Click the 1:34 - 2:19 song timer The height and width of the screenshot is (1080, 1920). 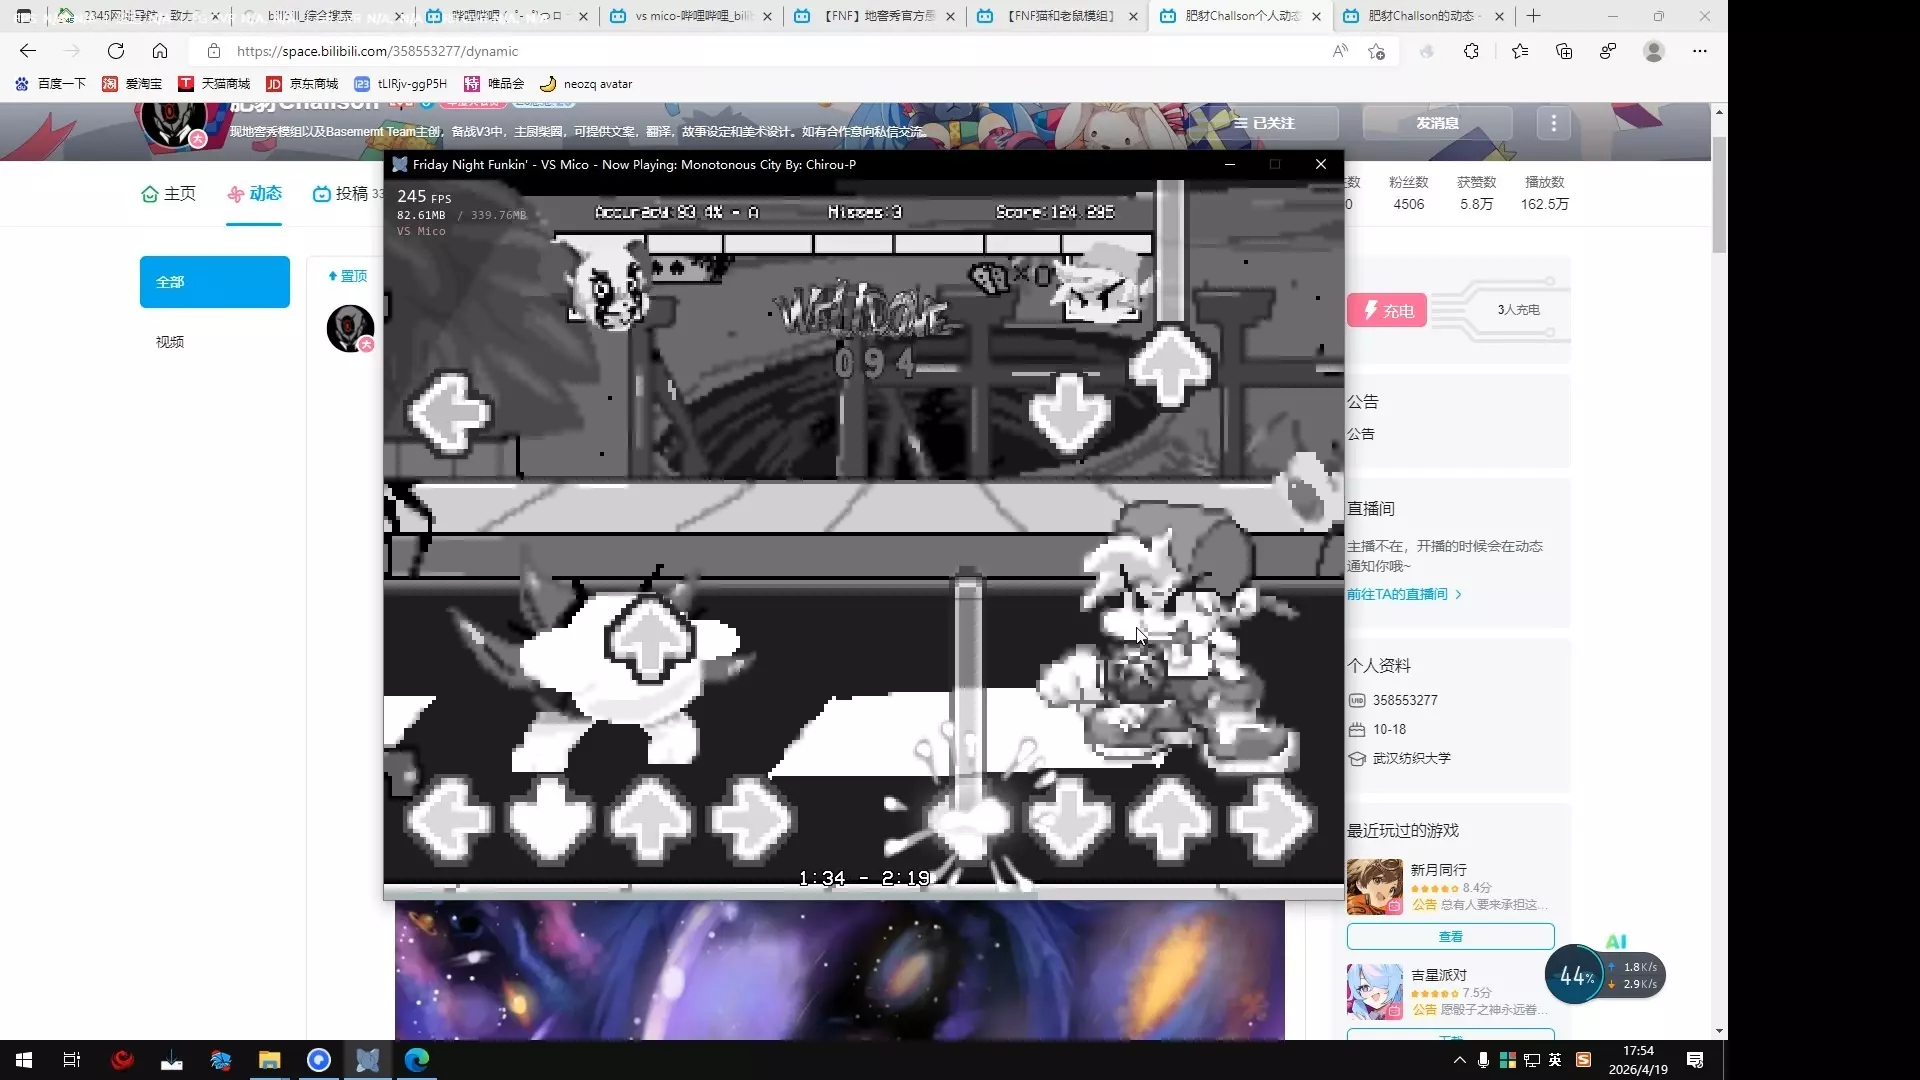[864, 878]
